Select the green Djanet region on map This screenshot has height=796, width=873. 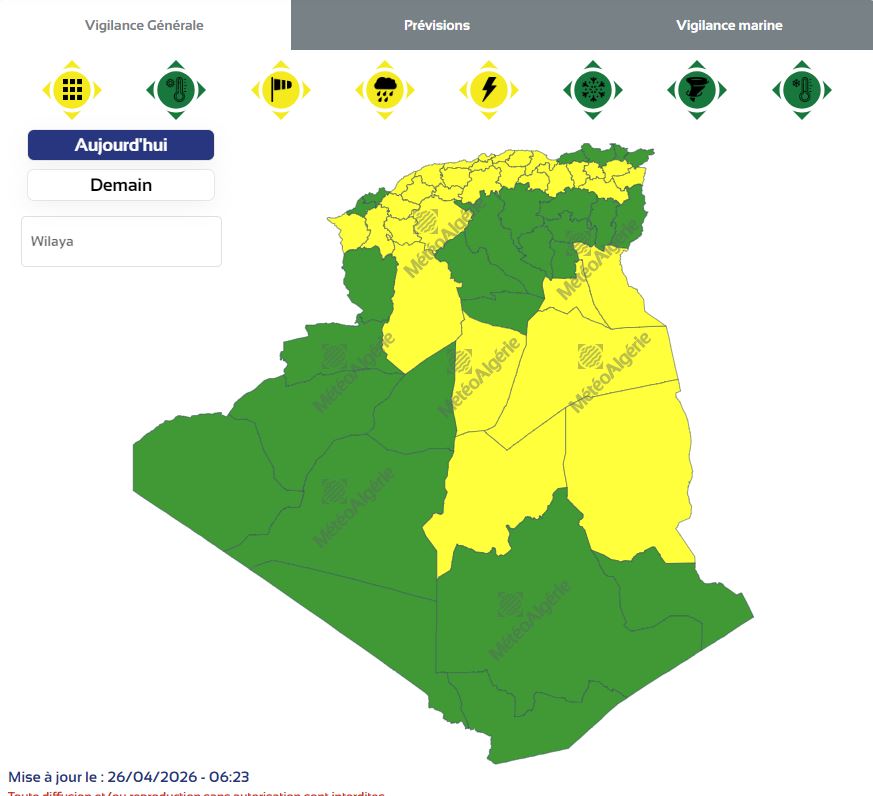tap(680, 610)
